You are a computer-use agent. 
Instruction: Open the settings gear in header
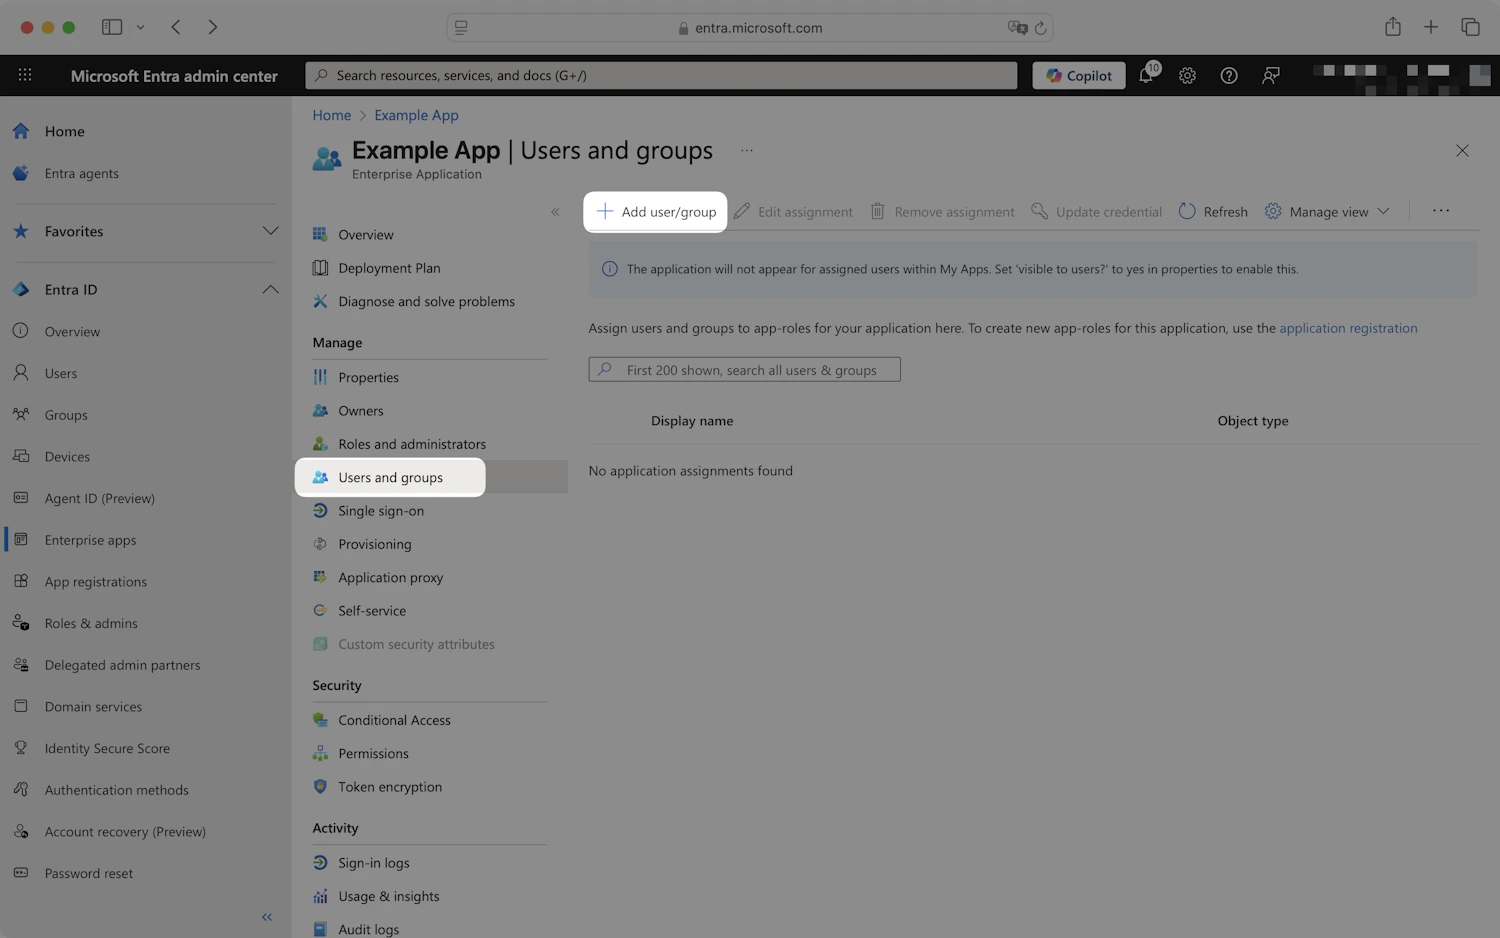click(1187, 75)
